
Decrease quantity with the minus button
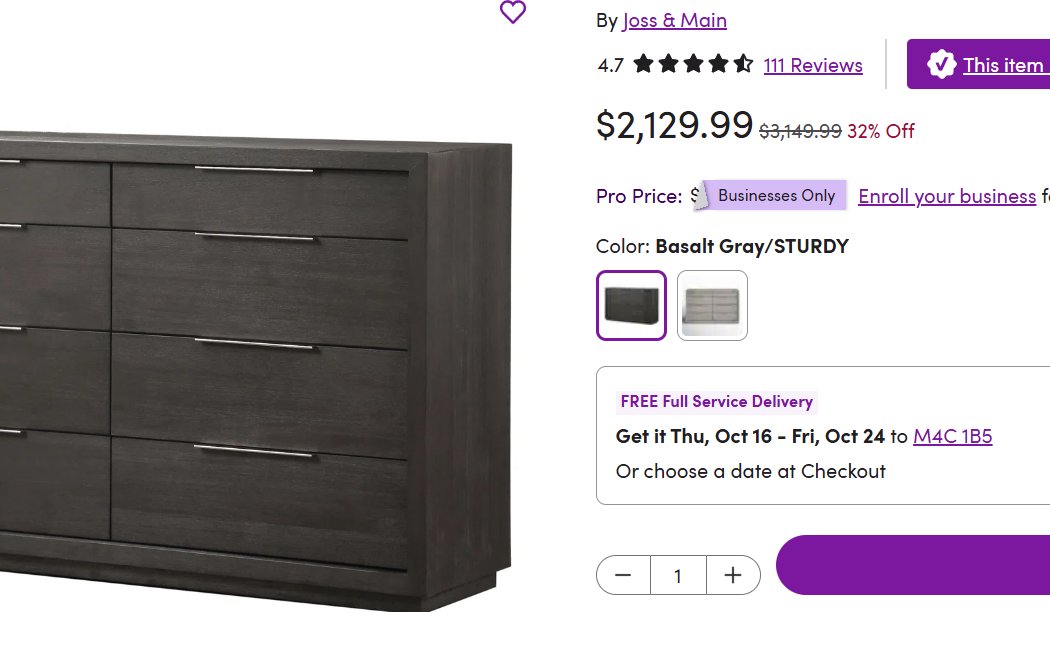point(623,575)
